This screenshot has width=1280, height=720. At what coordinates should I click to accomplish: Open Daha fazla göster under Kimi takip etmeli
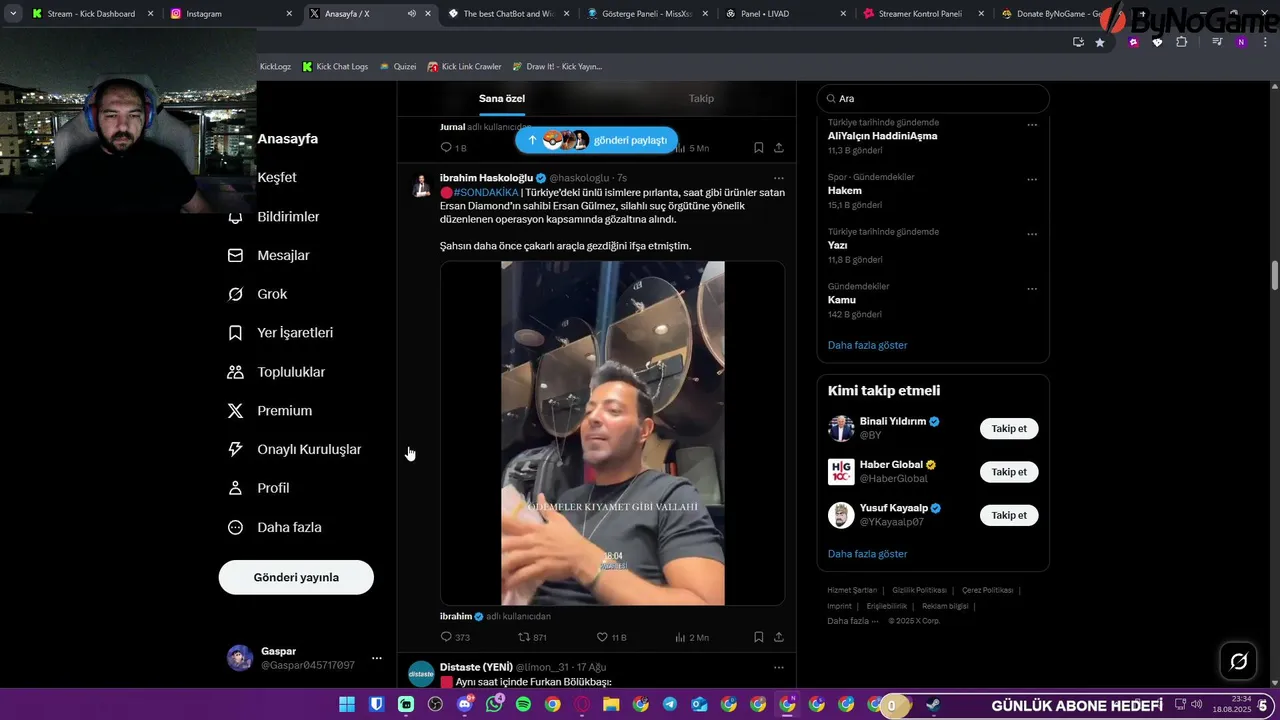(867, 554)
